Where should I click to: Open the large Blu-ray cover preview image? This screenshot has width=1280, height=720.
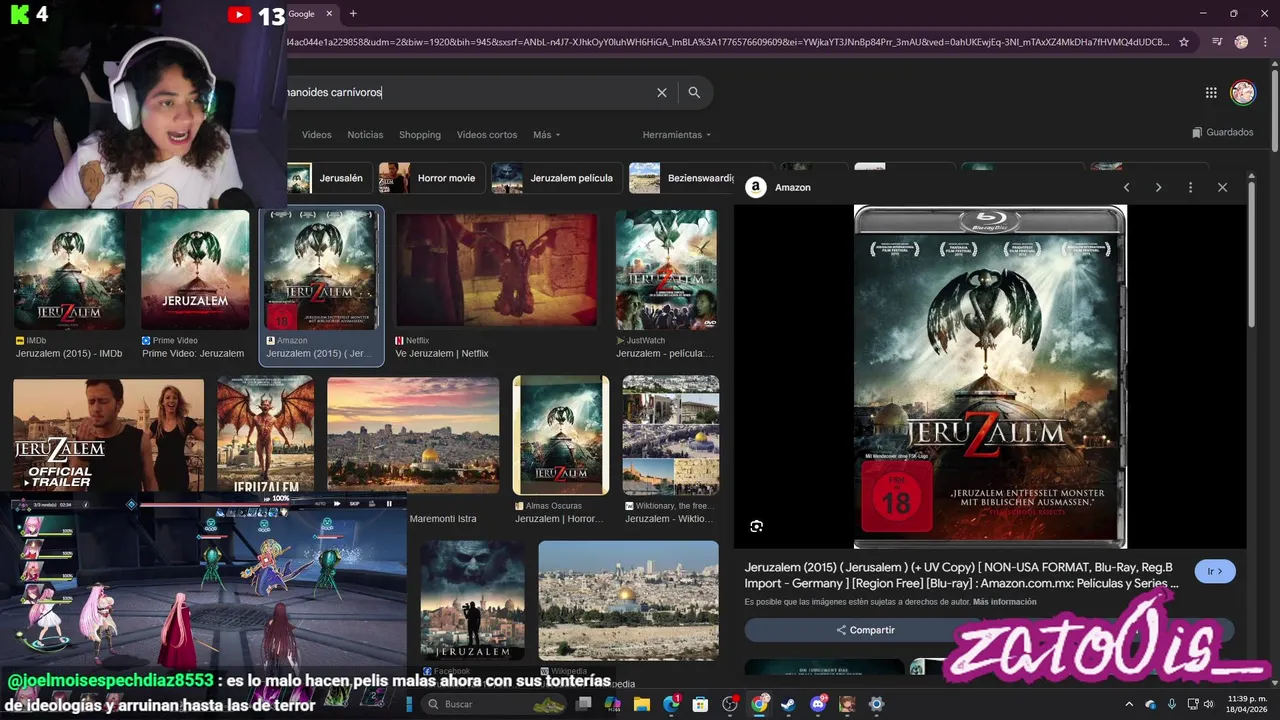pyautogui.click(x=990, y=377)
